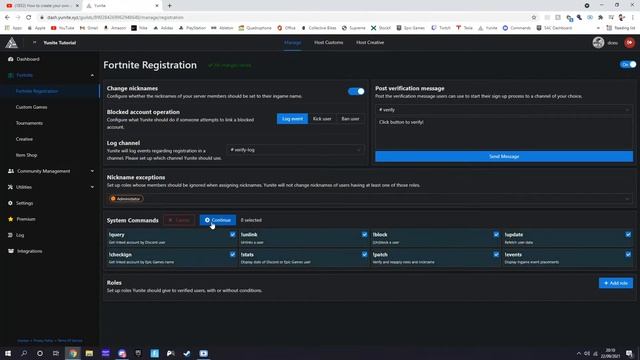
Task: Select the Log event option
Action: pos(292,119)
